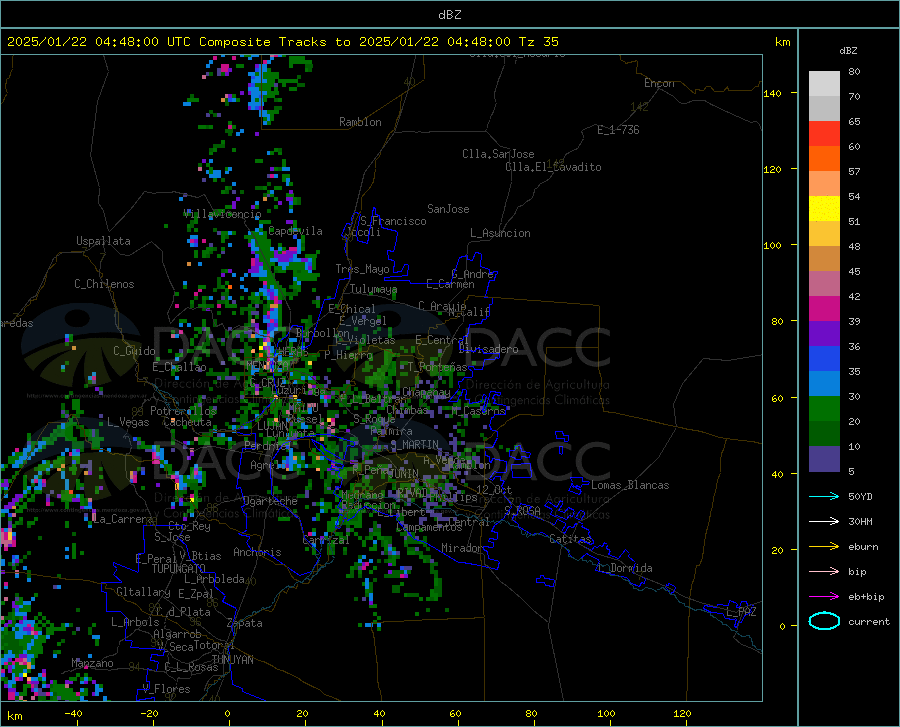
Task: Click the dBZ heading above color scale
Action: 848,50
